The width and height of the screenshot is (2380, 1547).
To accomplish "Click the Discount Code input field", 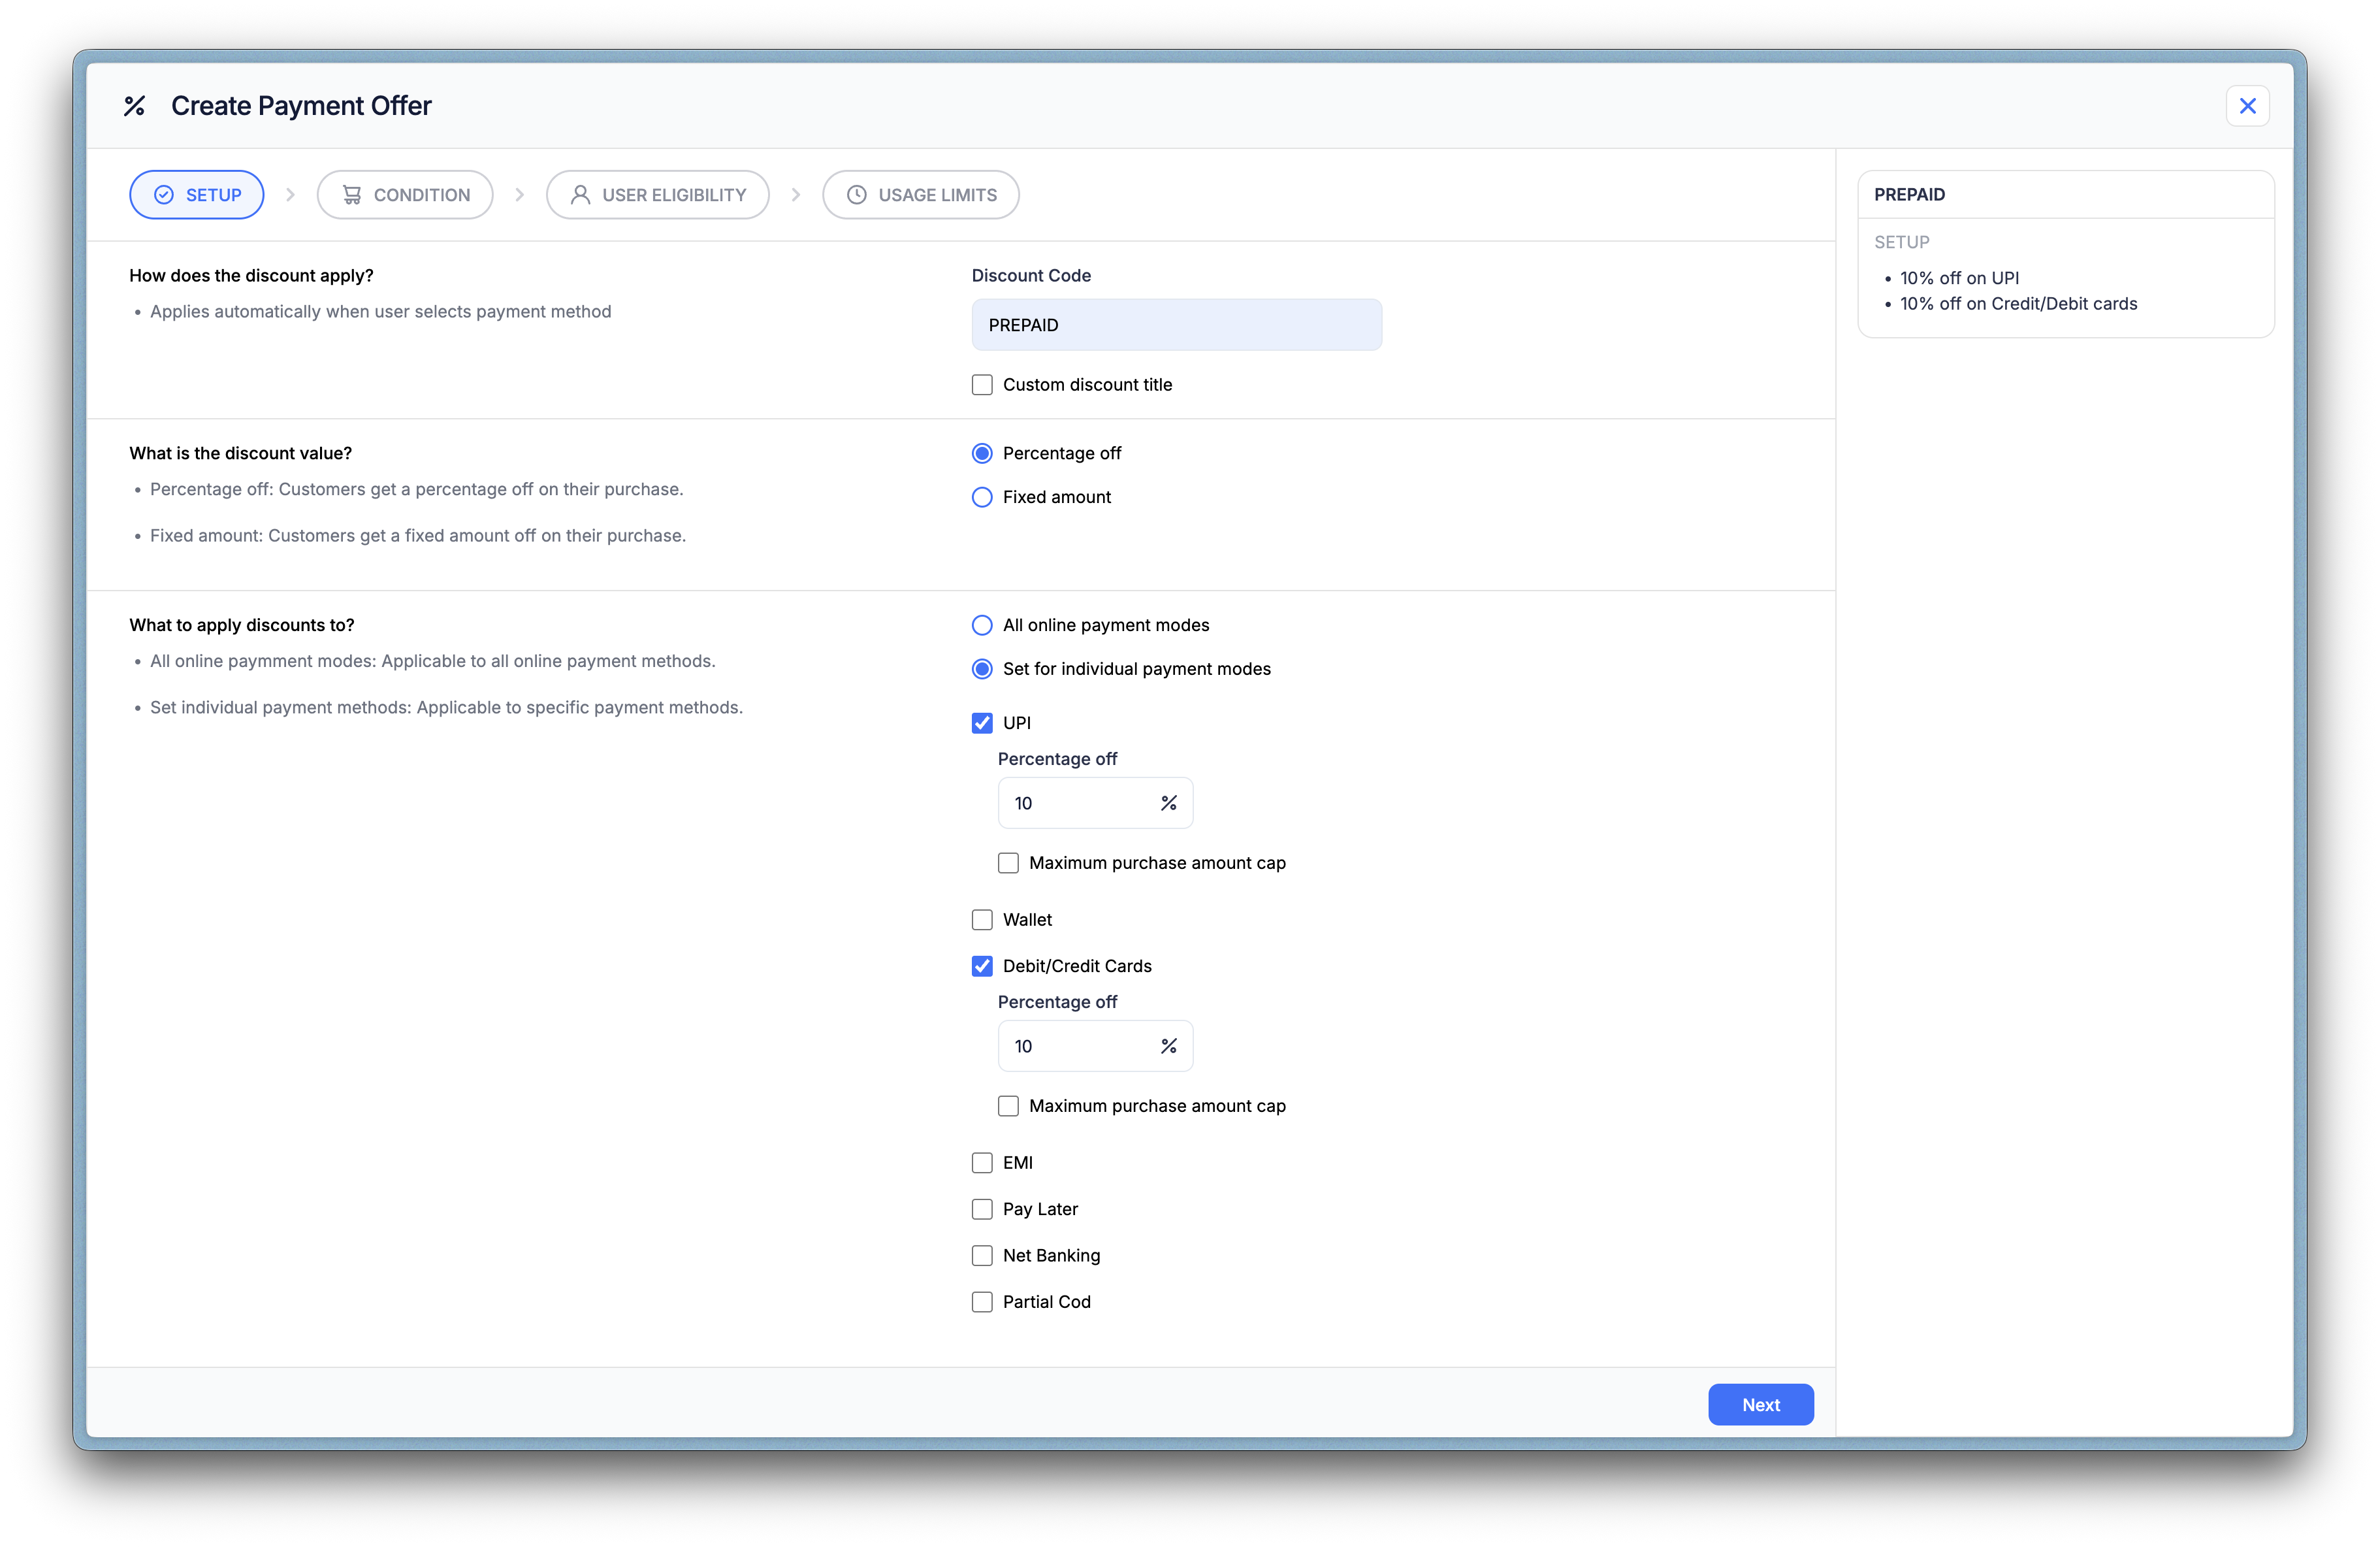I will click(1176, 325).
